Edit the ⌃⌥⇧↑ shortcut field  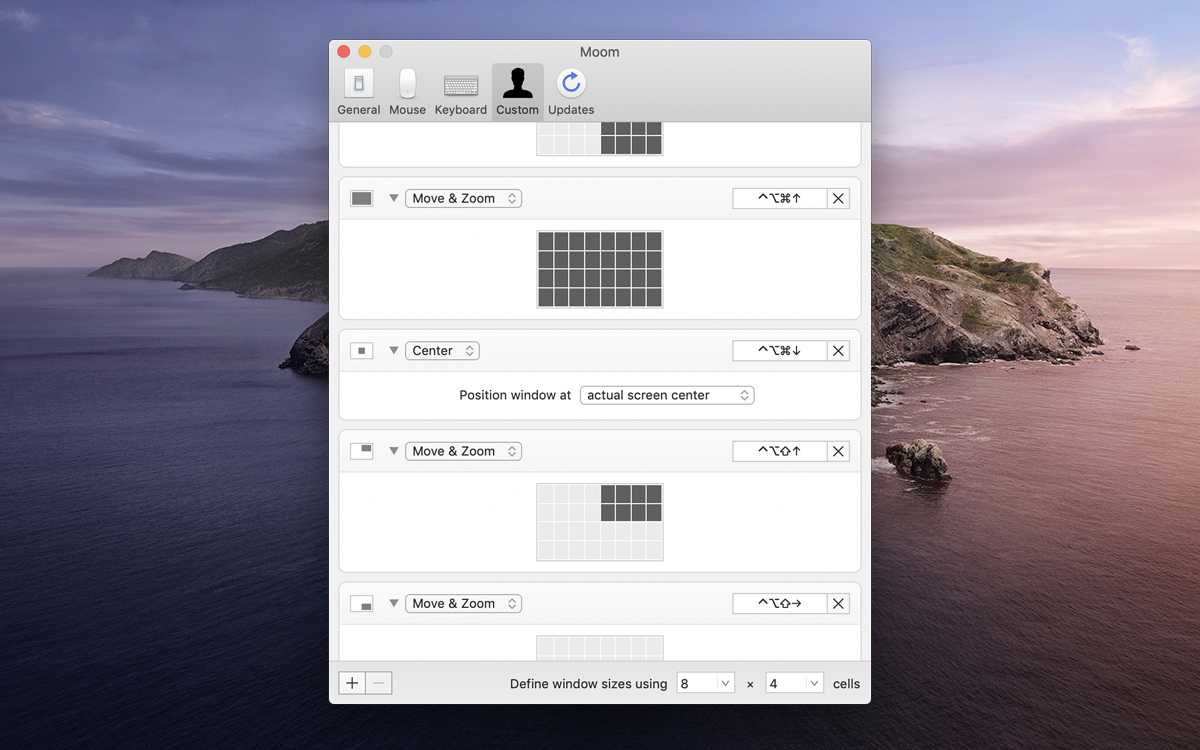pos(780,451)
